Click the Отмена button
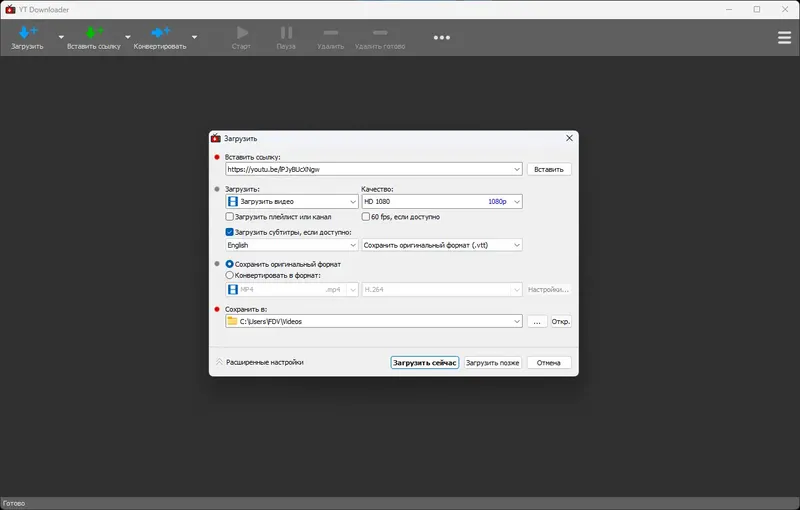Viewport: 800px width, 510px height. pos(549,363)
